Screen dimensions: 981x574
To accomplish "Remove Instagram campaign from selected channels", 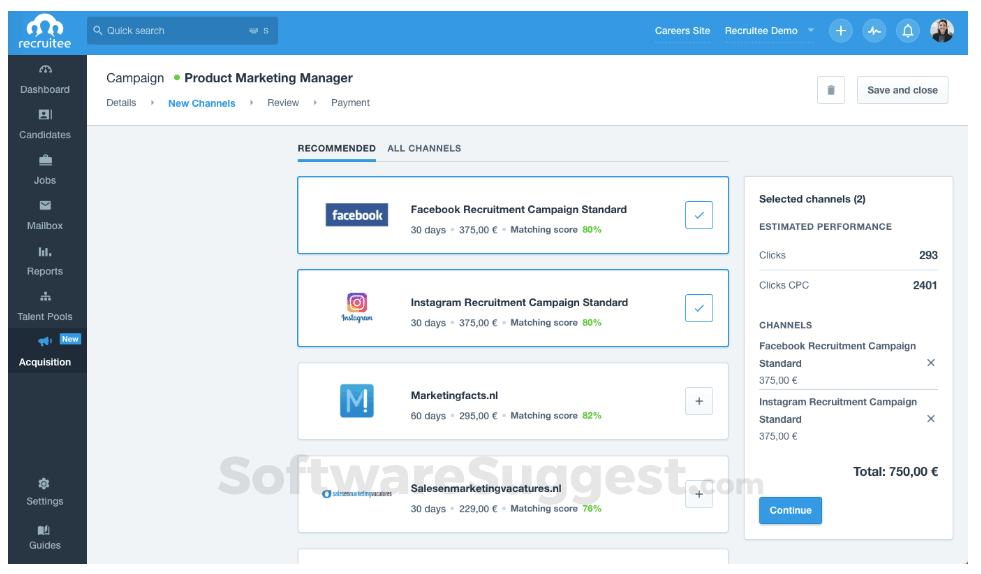I will coord(931,419).
